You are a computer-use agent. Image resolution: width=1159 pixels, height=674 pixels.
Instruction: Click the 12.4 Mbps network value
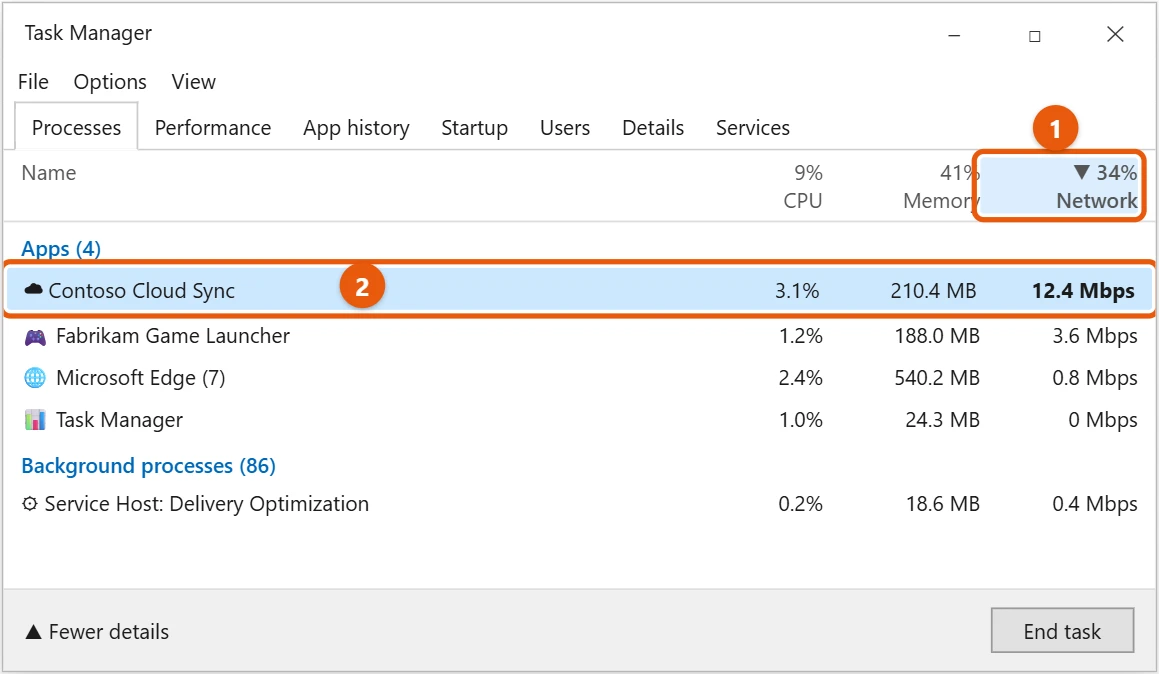point(1083,290)
